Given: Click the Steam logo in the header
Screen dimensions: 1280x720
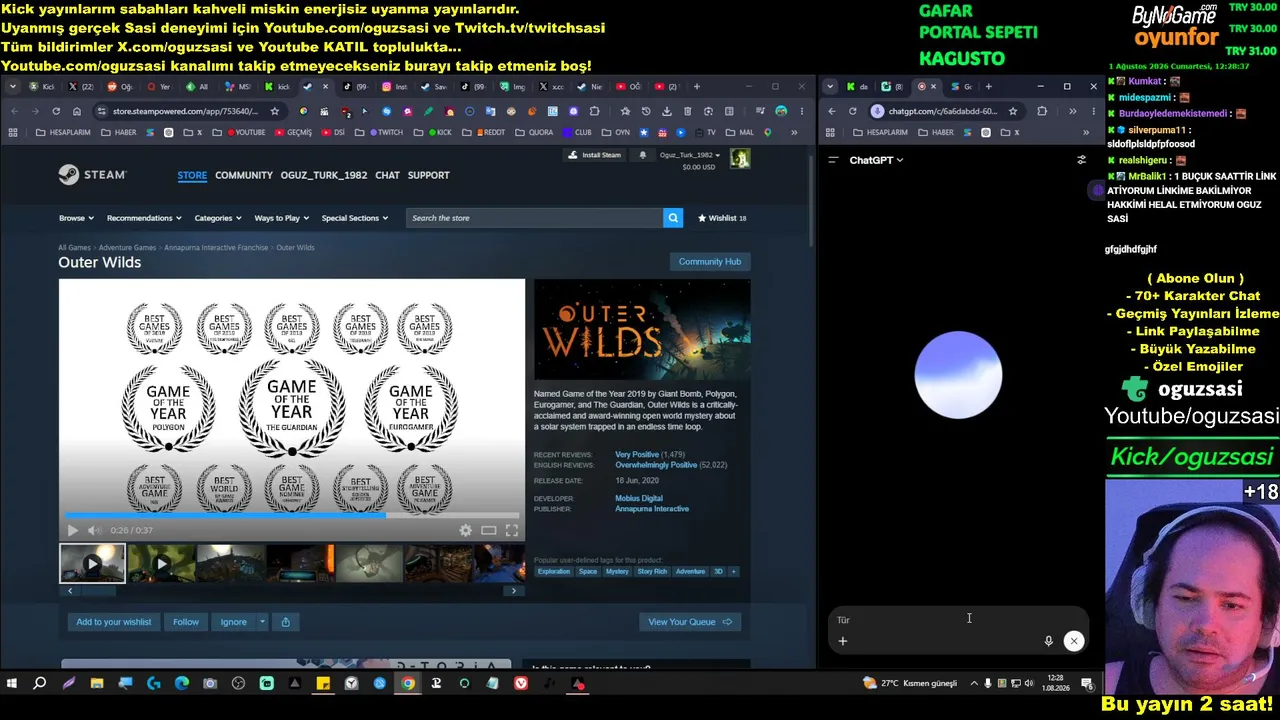Looking at the screenshot, I should 92,175.
